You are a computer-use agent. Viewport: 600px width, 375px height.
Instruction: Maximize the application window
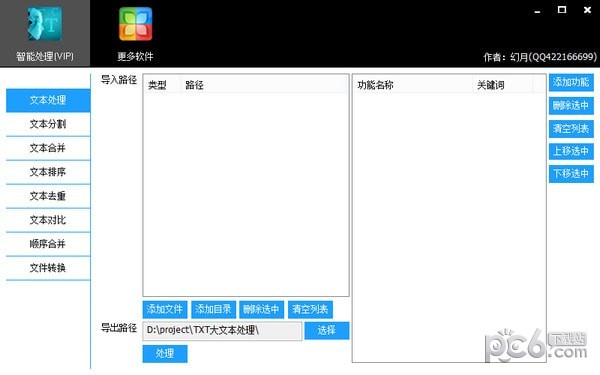coord(562,10)
